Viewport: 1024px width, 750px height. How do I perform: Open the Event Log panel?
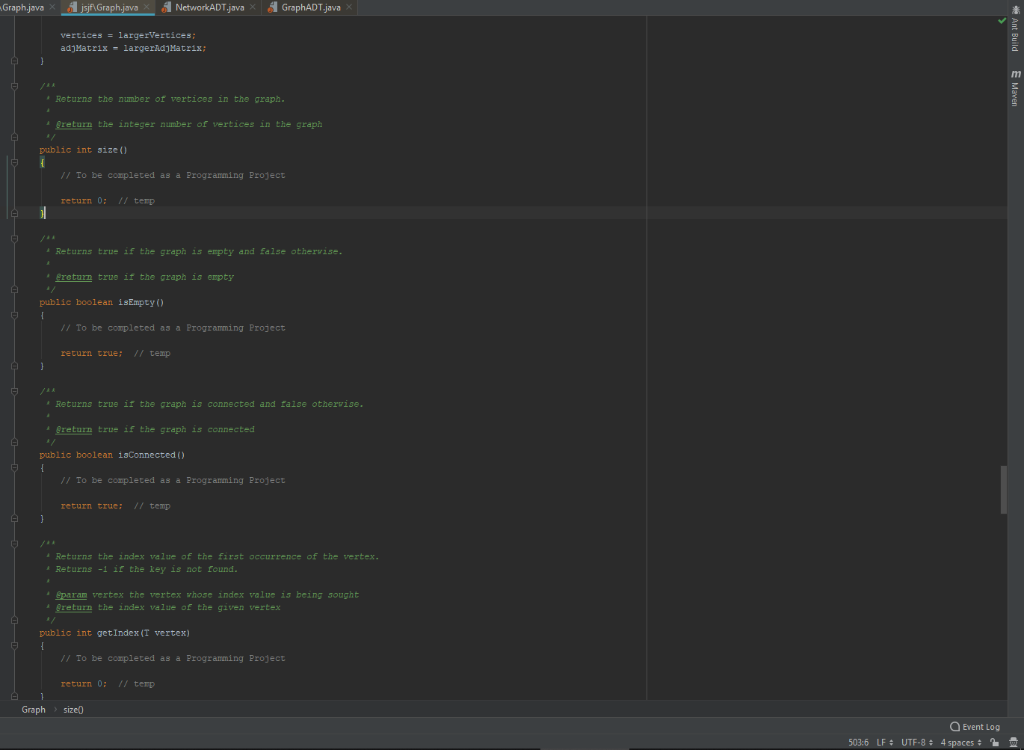[974, 726]
